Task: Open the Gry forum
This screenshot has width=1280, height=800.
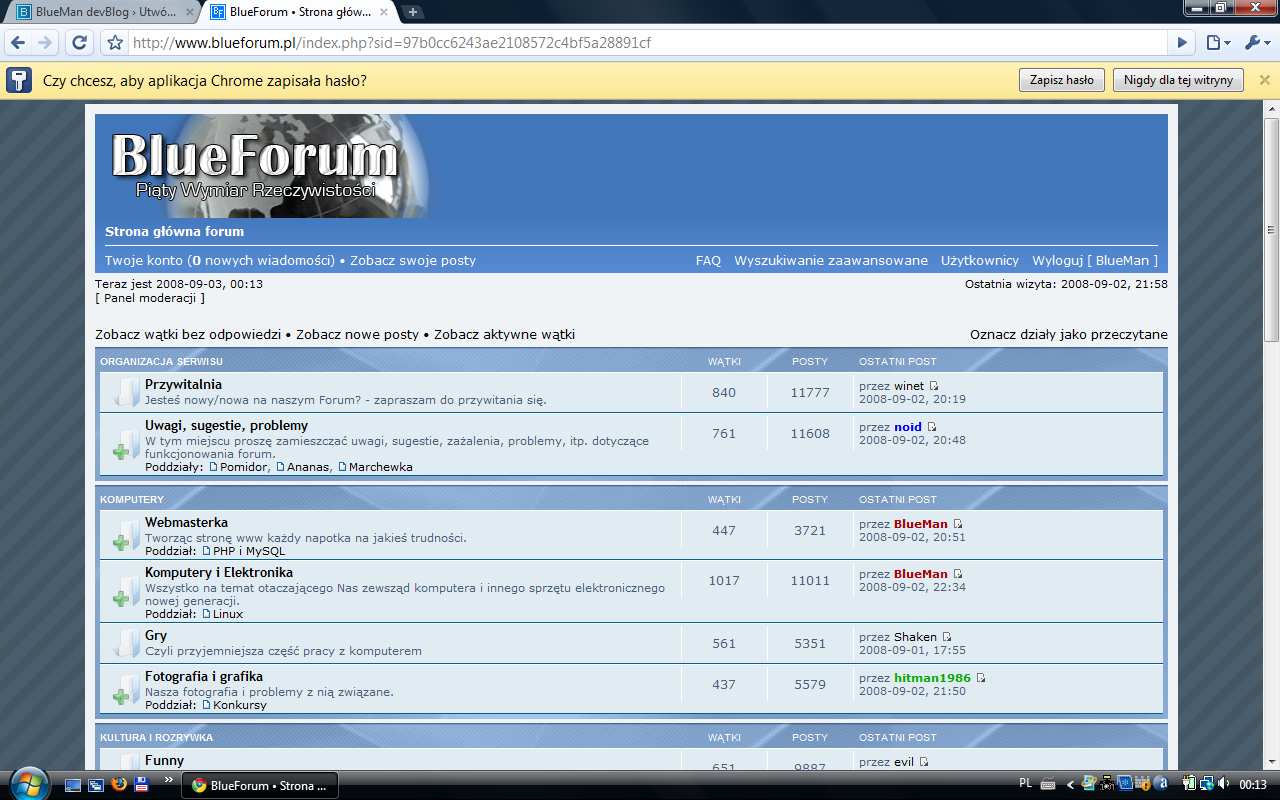Action: [156, 635]
